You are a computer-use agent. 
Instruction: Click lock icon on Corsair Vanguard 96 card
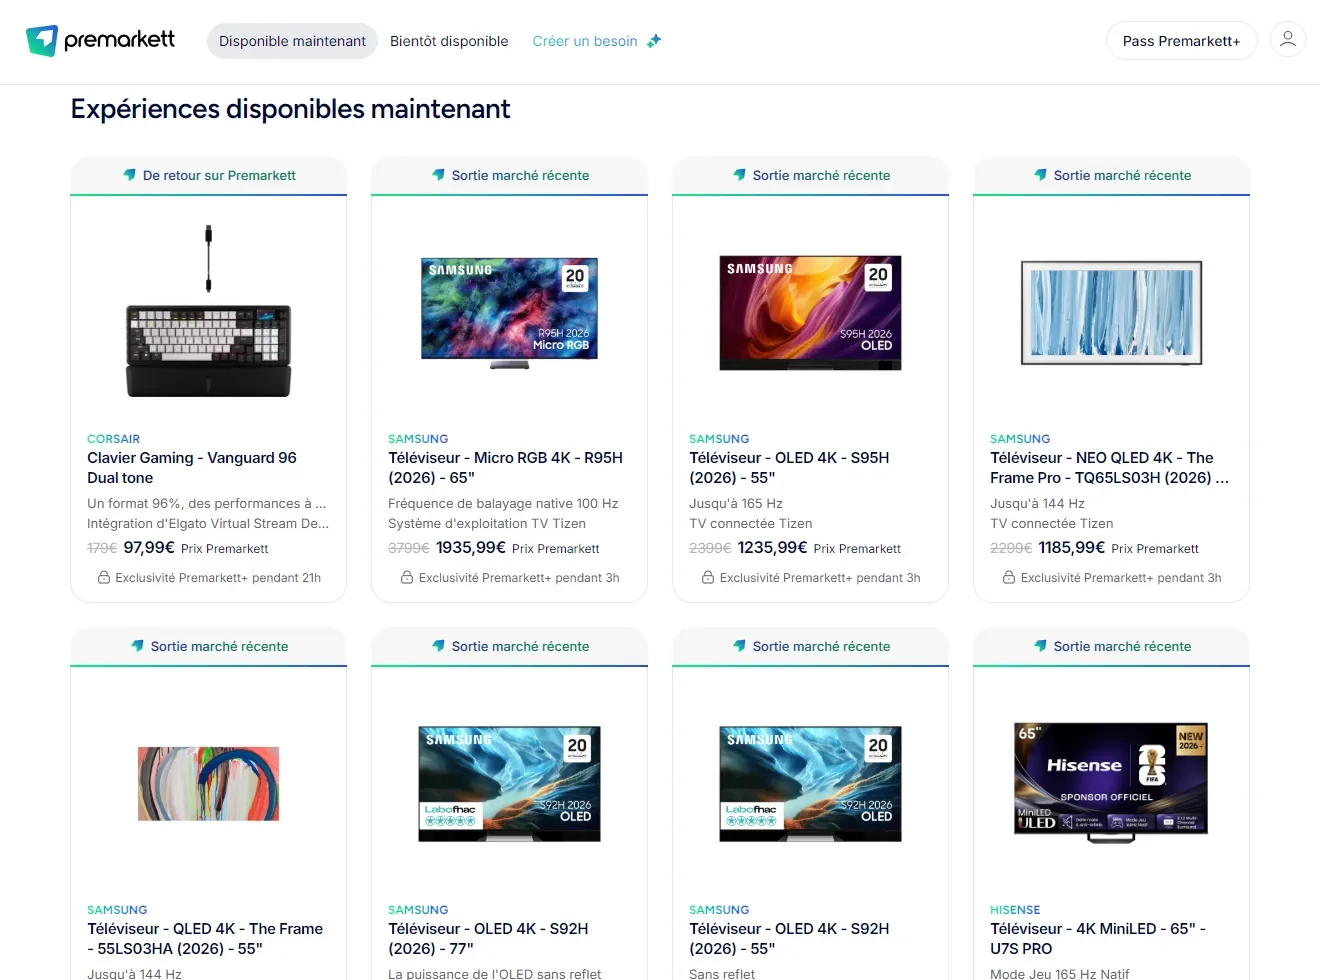[x=103, y=577]
